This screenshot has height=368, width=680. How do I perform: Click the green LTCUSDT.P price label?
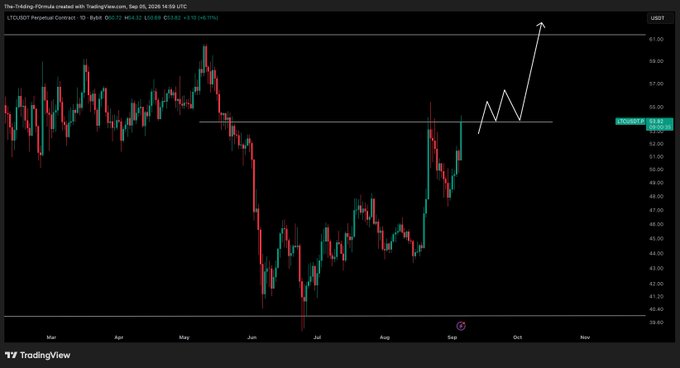pyautogui.click(x=630, y=121)
